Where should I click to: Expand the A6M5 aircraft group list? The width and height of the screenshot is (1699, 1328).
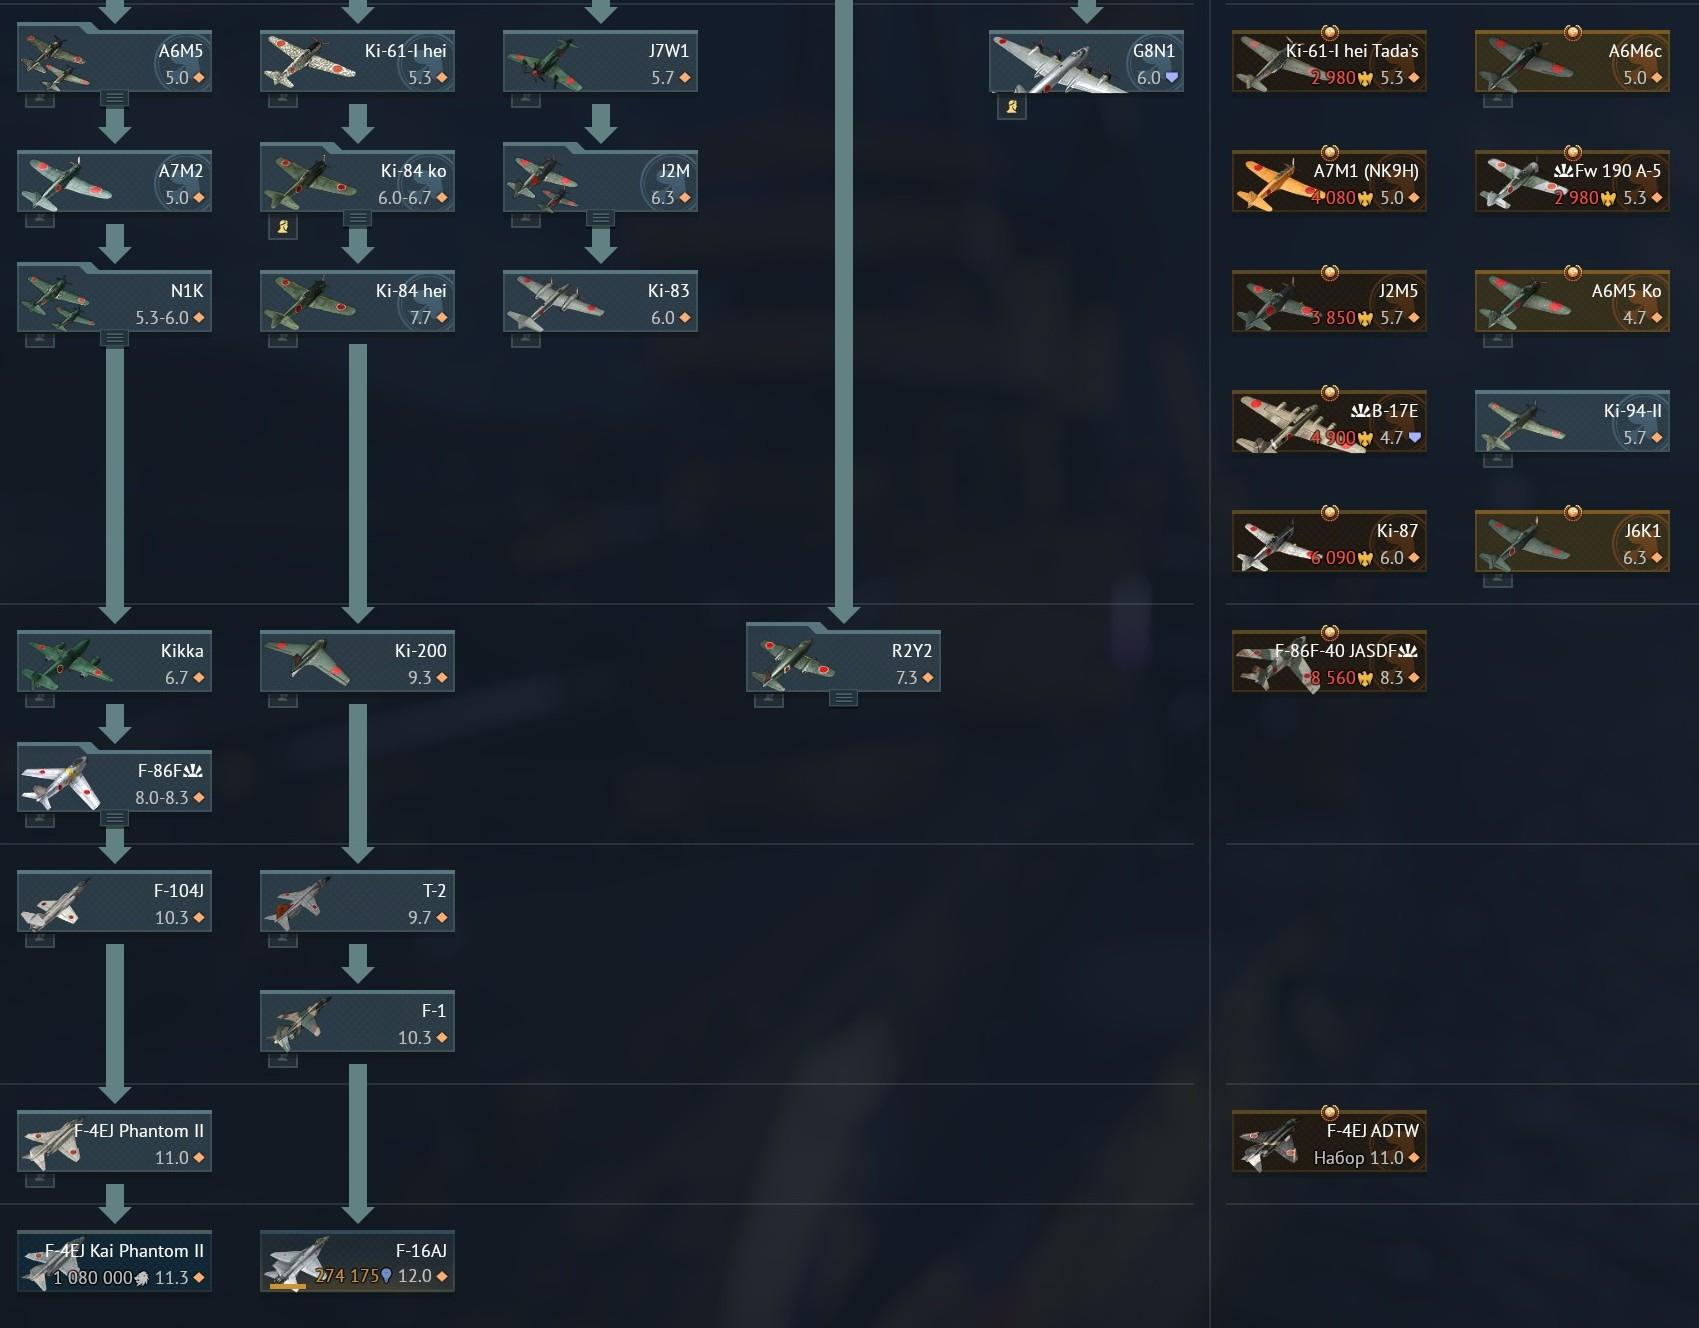pos(115,98)
